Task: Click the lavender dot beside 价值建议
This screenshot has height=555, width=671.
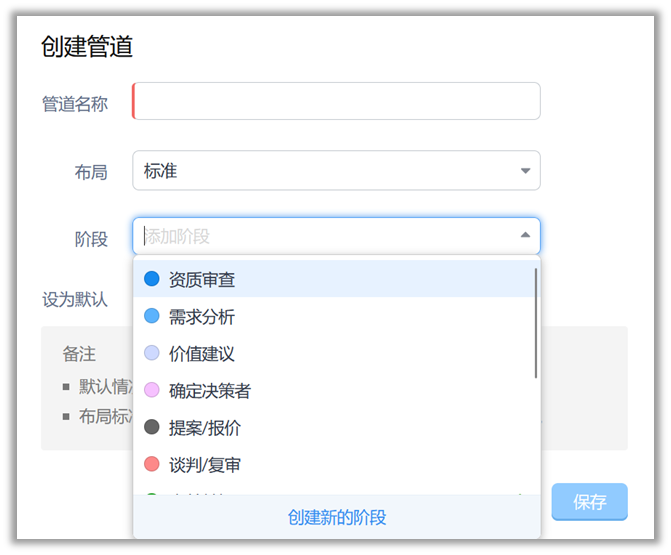Action: (x=152, y=353)
